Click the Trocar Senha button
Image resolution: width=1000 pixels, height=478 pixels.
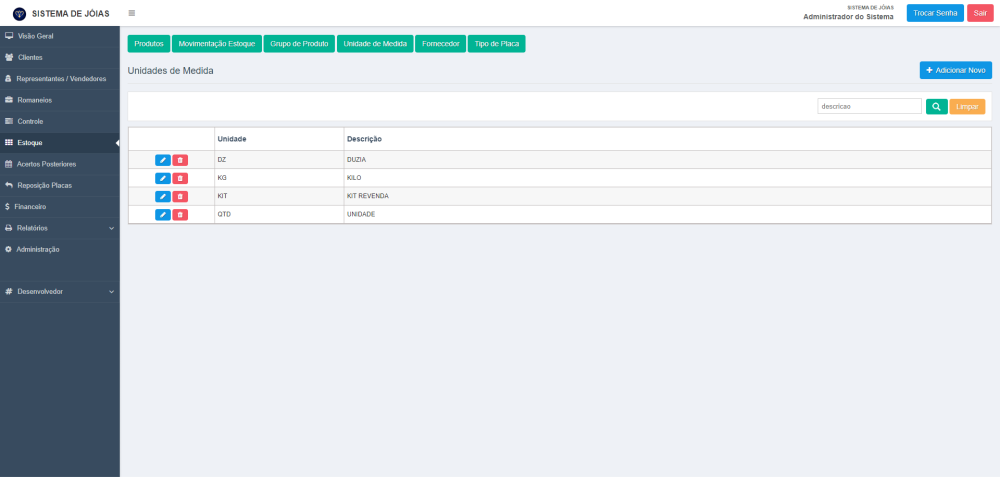(x=935, y=13)
